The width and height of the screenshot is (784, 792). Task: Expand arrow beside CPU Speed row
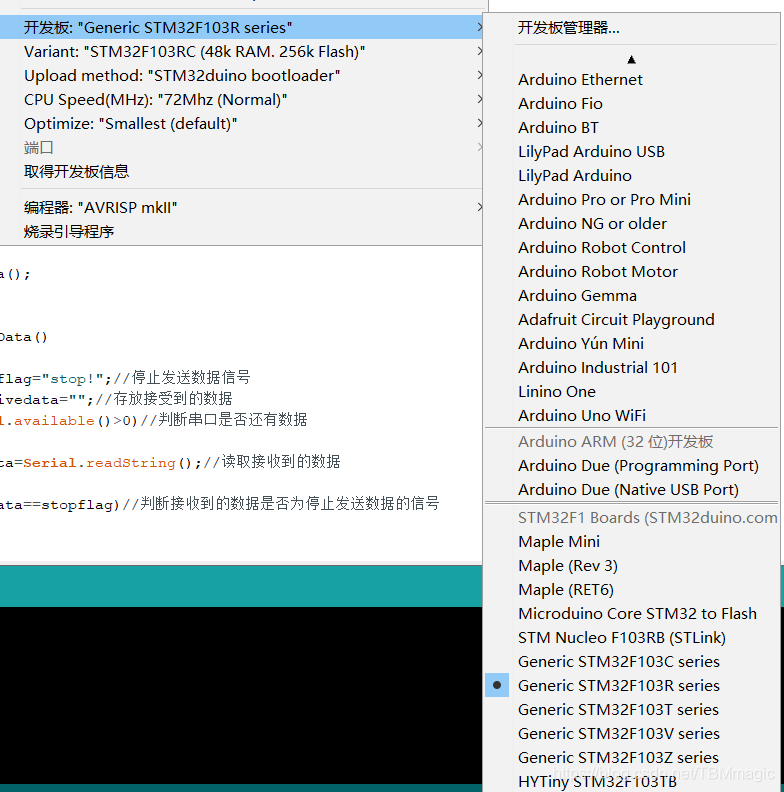point(479,99)
